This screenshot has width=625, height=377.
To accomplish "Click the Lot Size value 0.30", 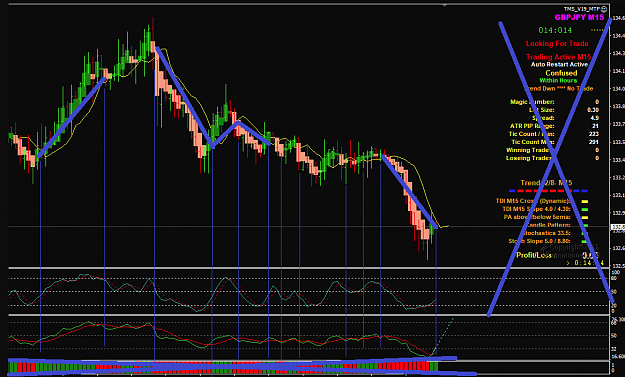I will pyautogui.click(x=593, y=110).
